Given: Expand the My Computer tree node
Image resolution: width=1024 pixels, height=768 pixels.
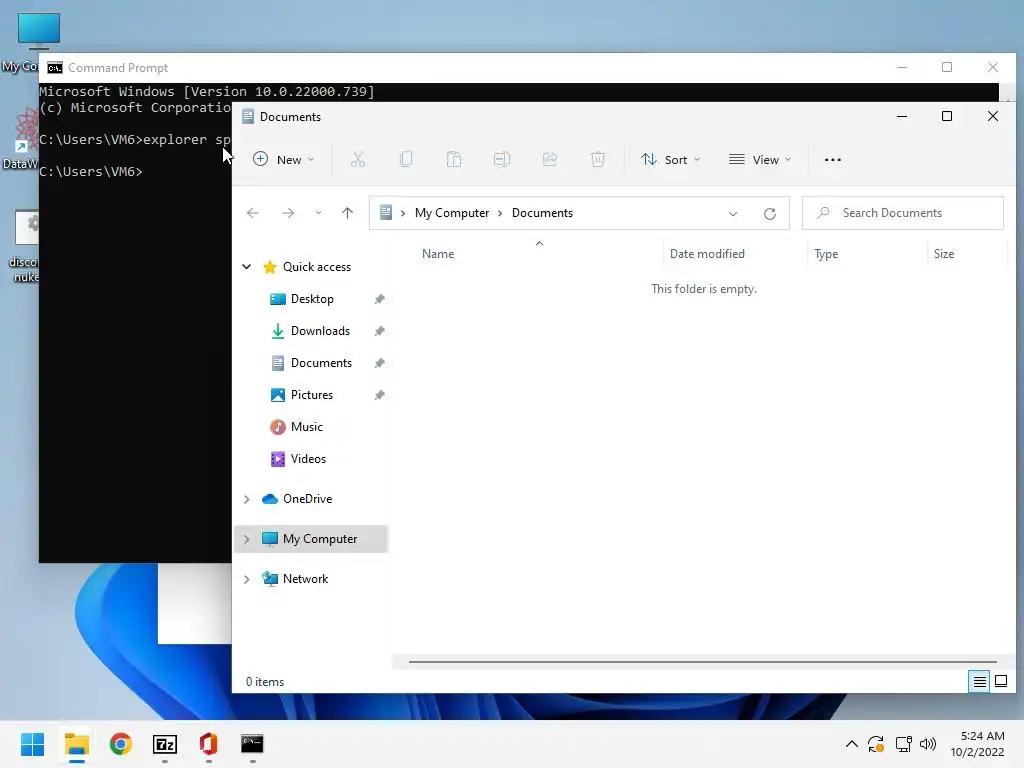Looking at the screenshot, I should [x=247, y=539].
